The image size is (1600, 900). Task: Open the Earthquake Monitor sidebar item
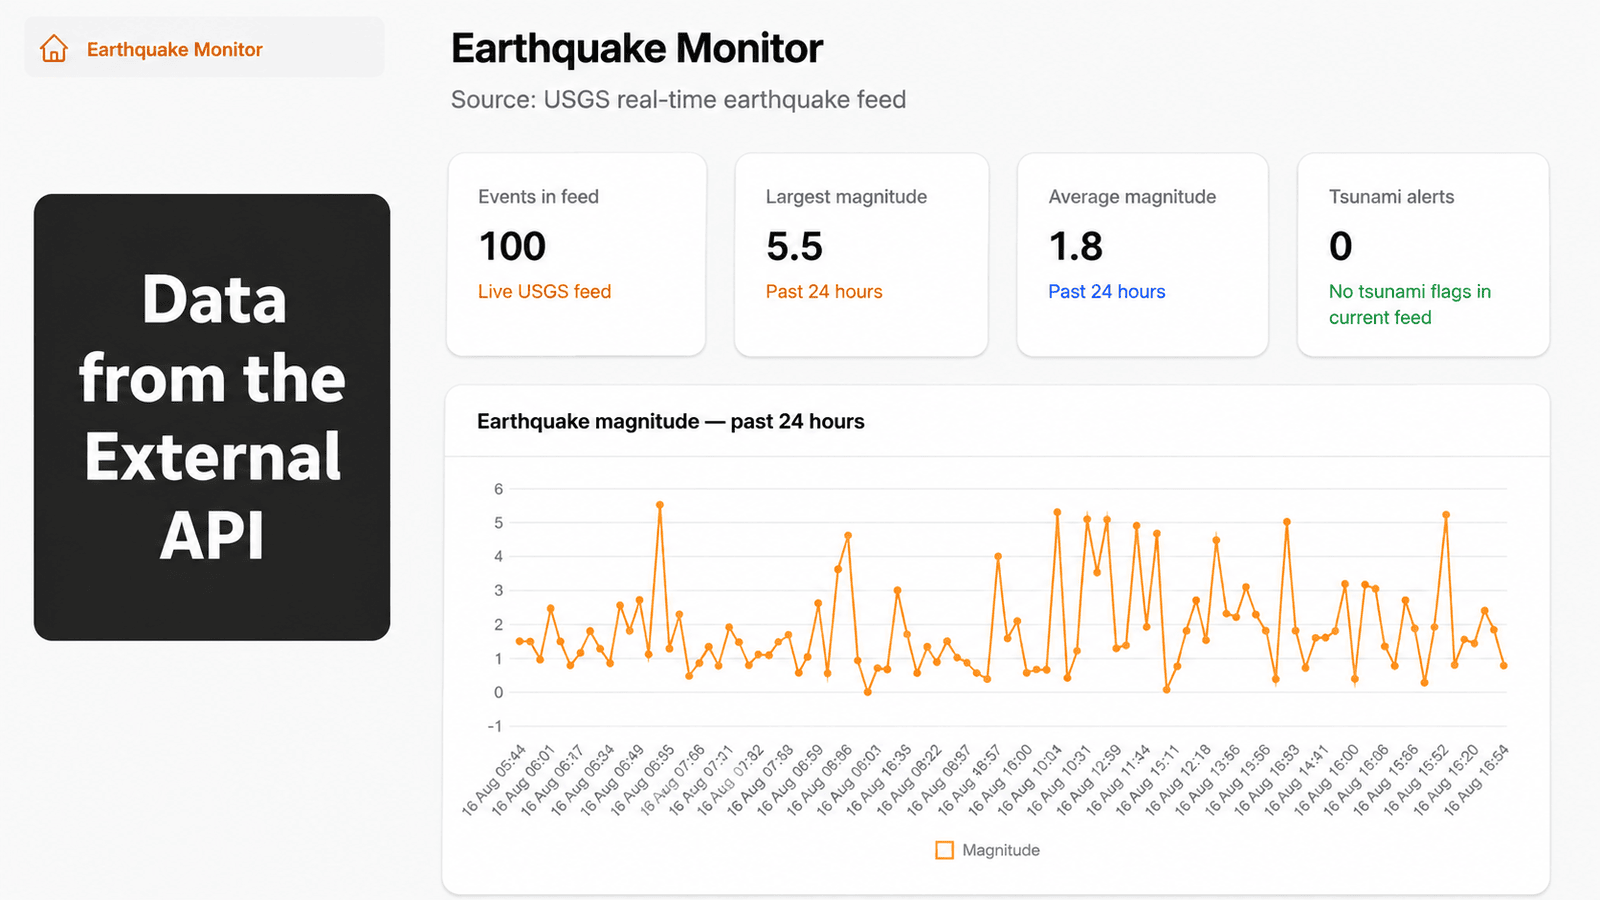pyautogui.click(x=204, y=47)
